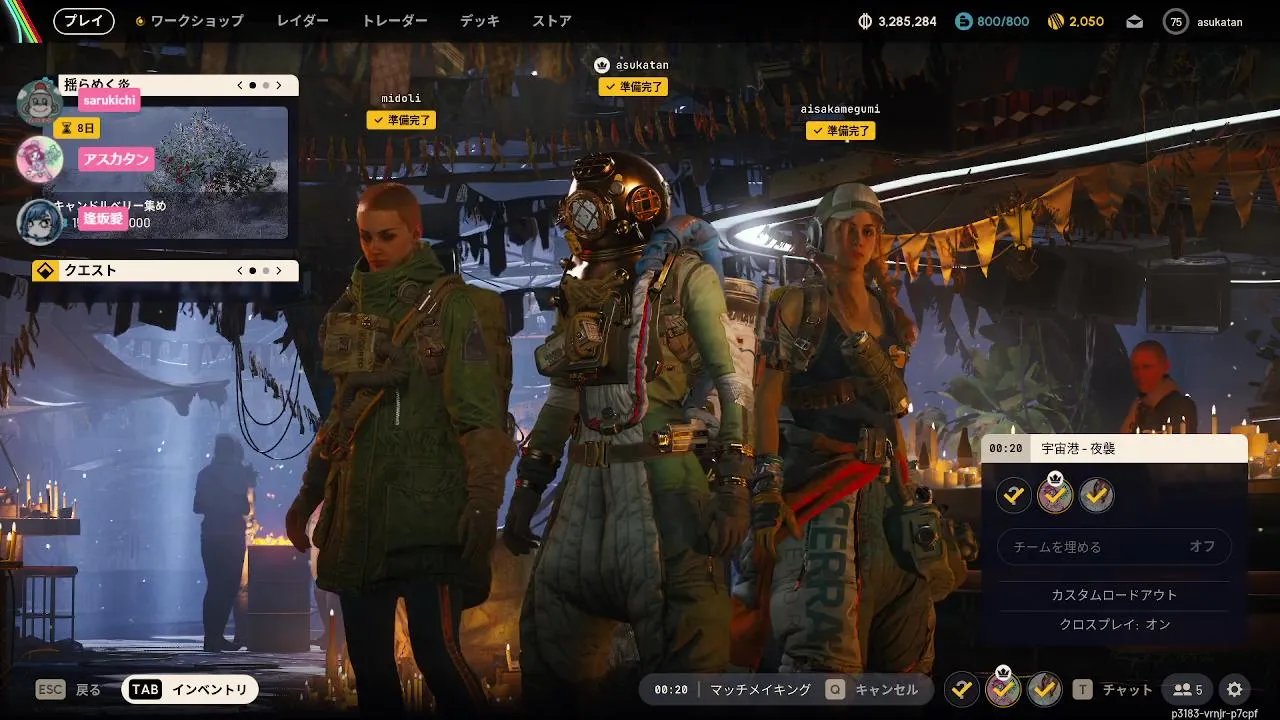Click first ready member icon in match panel
Screen dimensions: 1280x720
1014,495
